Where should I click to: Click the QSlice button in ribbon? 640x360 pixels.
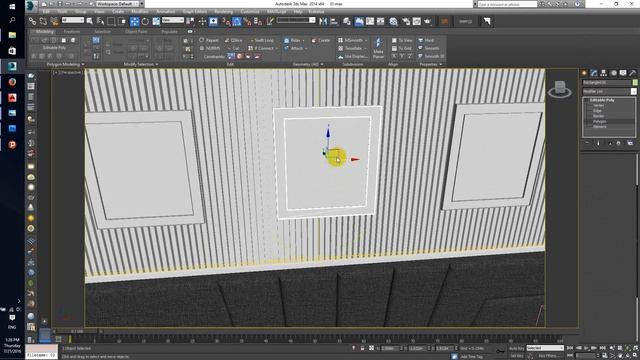[x=234, y=40]
